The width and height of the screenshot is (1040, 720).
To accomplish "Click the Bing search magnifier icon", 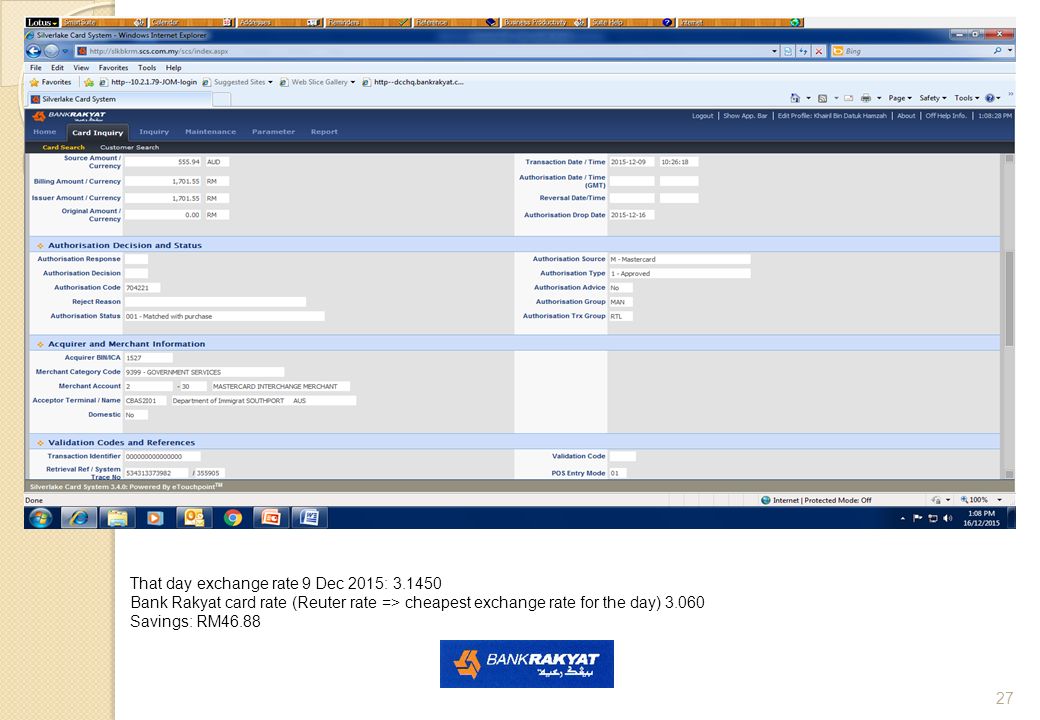I will (997, 50).
